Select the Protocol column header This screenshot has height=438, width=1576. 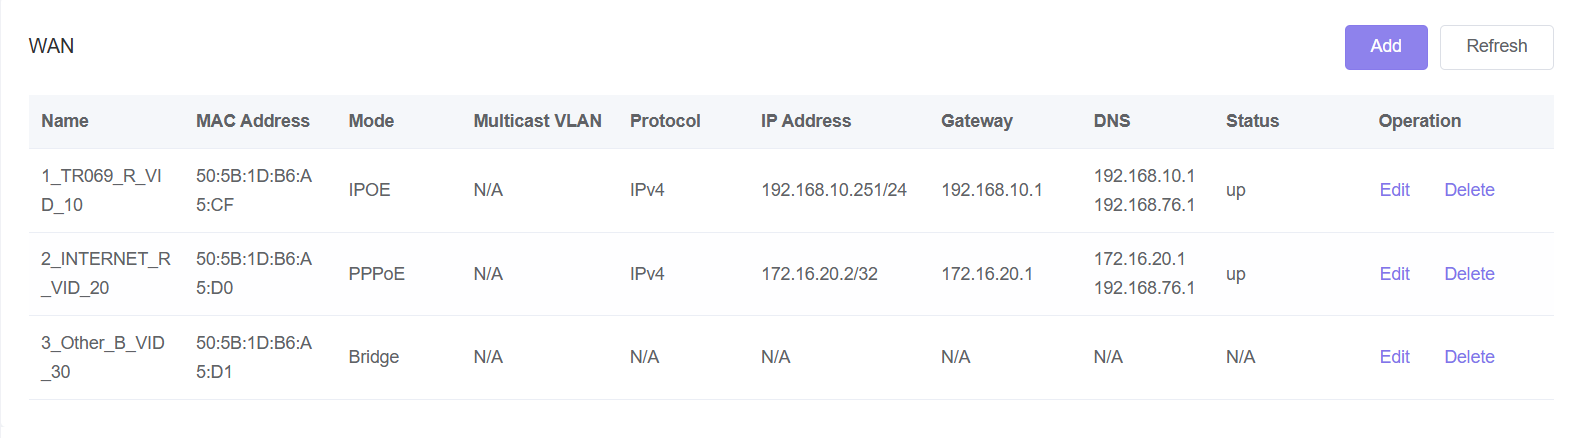665,121
